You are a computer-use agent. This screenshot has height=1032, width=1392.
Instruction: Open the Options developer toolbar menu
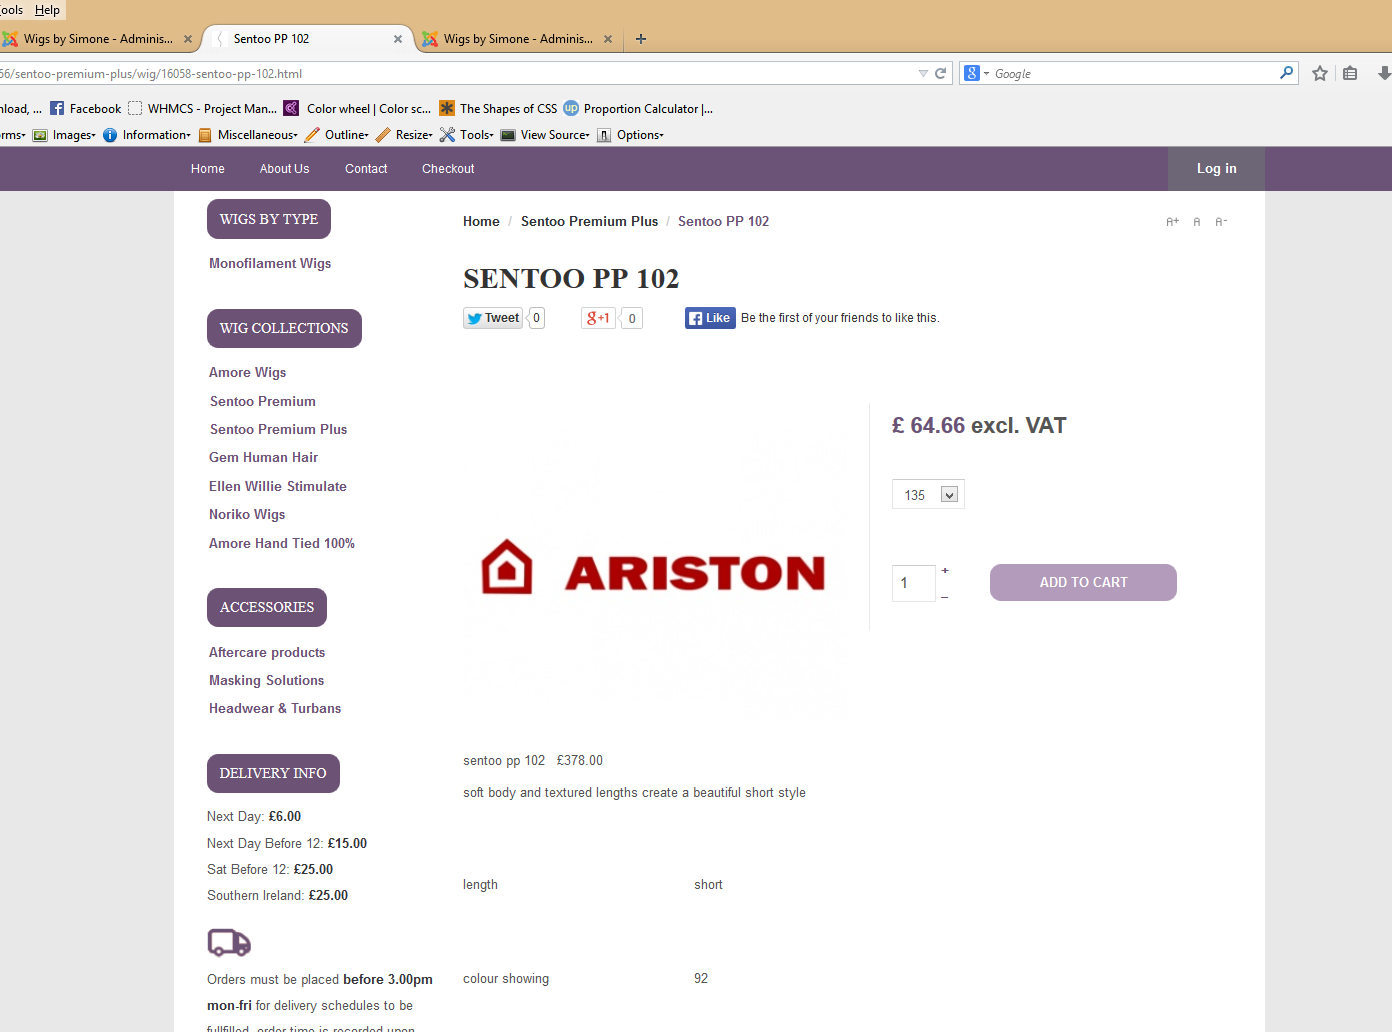[x=630, y=135]
